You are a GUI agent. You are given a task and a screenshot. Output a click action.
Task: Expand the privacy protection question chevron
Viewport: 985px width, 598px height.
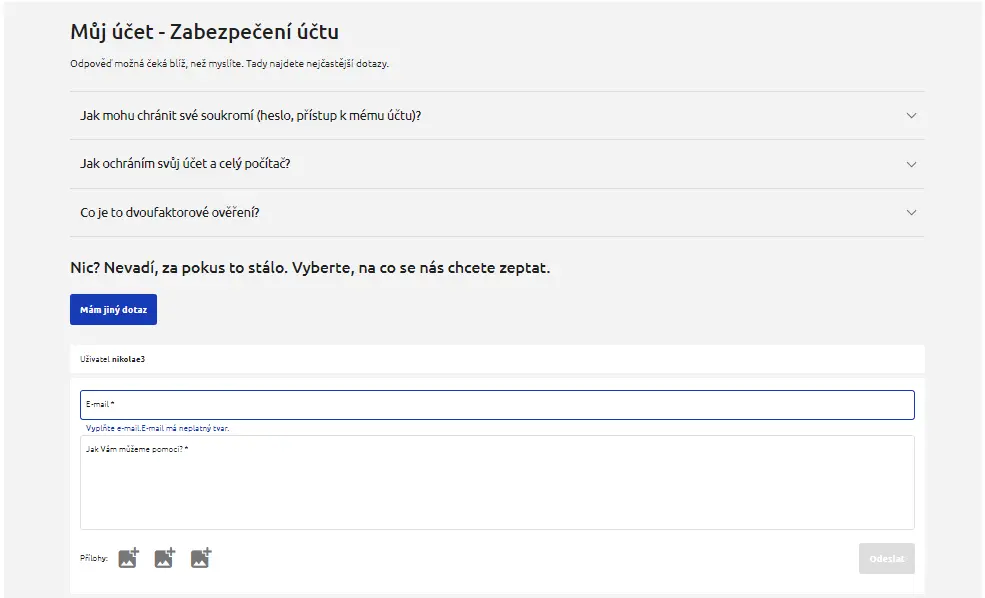click(x=912, y=116)
